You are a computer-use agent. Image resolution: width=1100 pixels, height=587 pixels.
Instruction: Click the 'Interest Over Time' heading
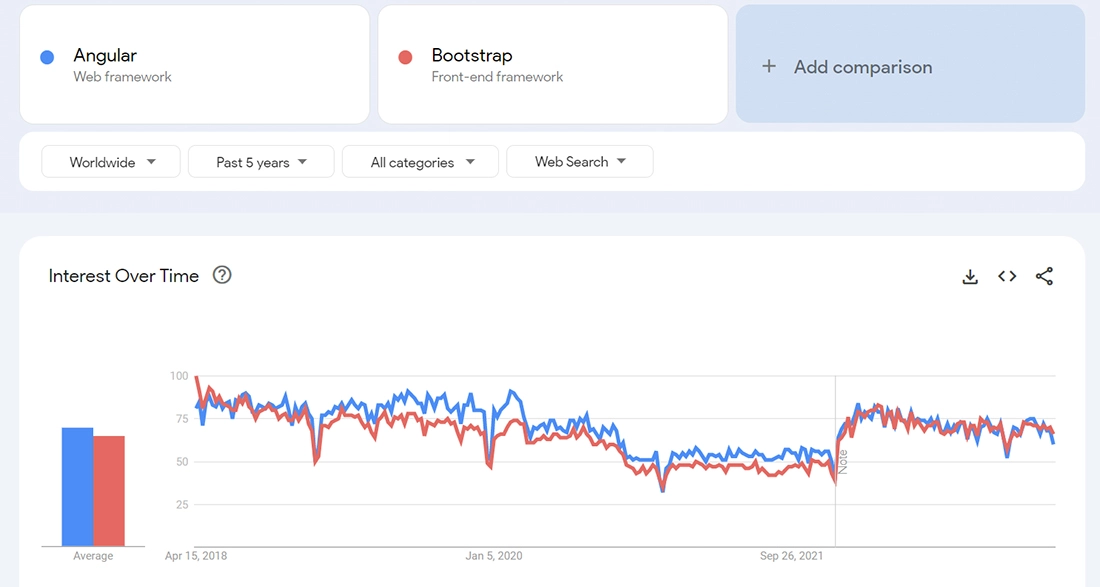[x=123, y=276]
